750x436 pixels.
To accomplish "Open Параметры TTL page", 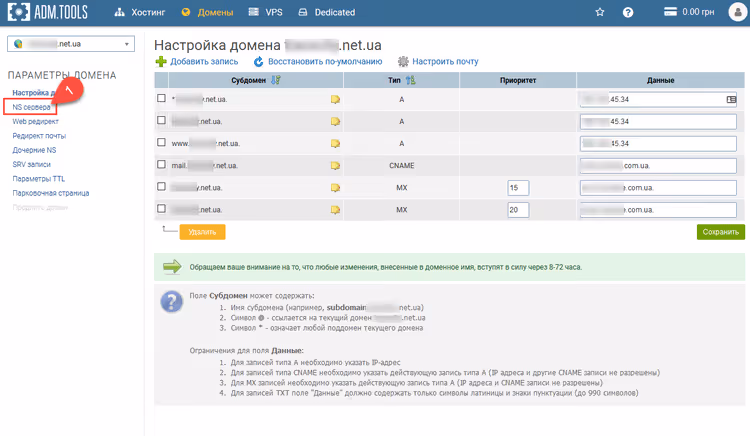I will [39, 179].
